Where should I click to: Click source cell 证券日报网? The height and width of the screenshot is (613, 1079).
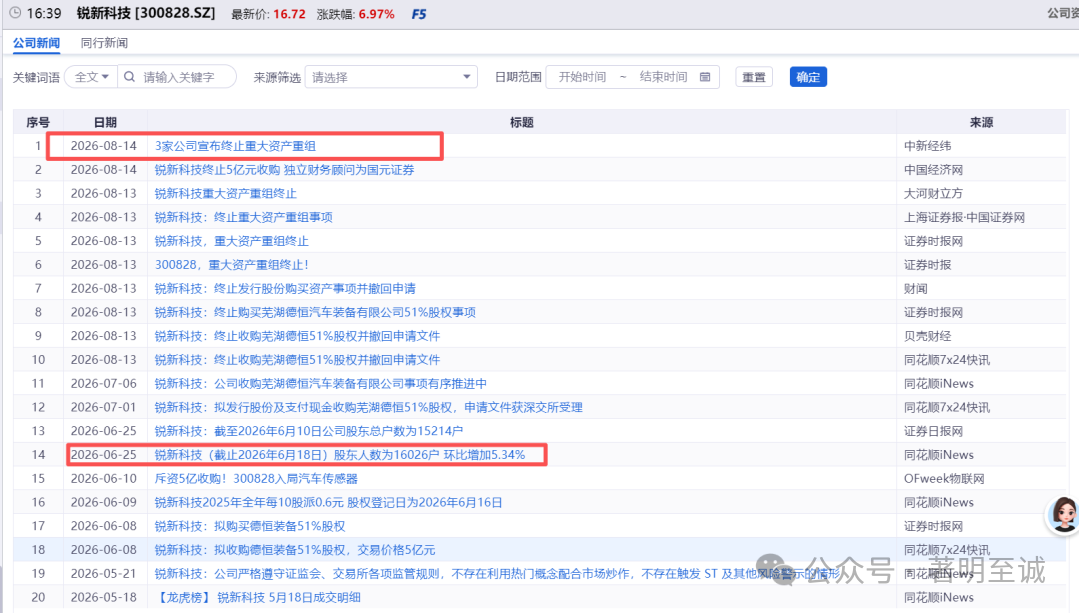(x=933, y=431)
